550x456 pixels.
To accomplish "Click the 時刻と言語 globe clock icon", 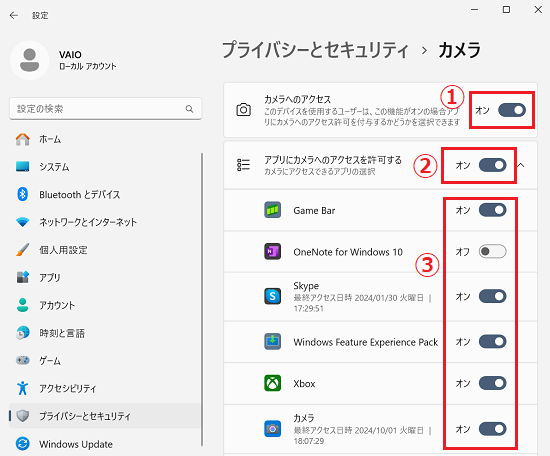I will click(23, 333).
